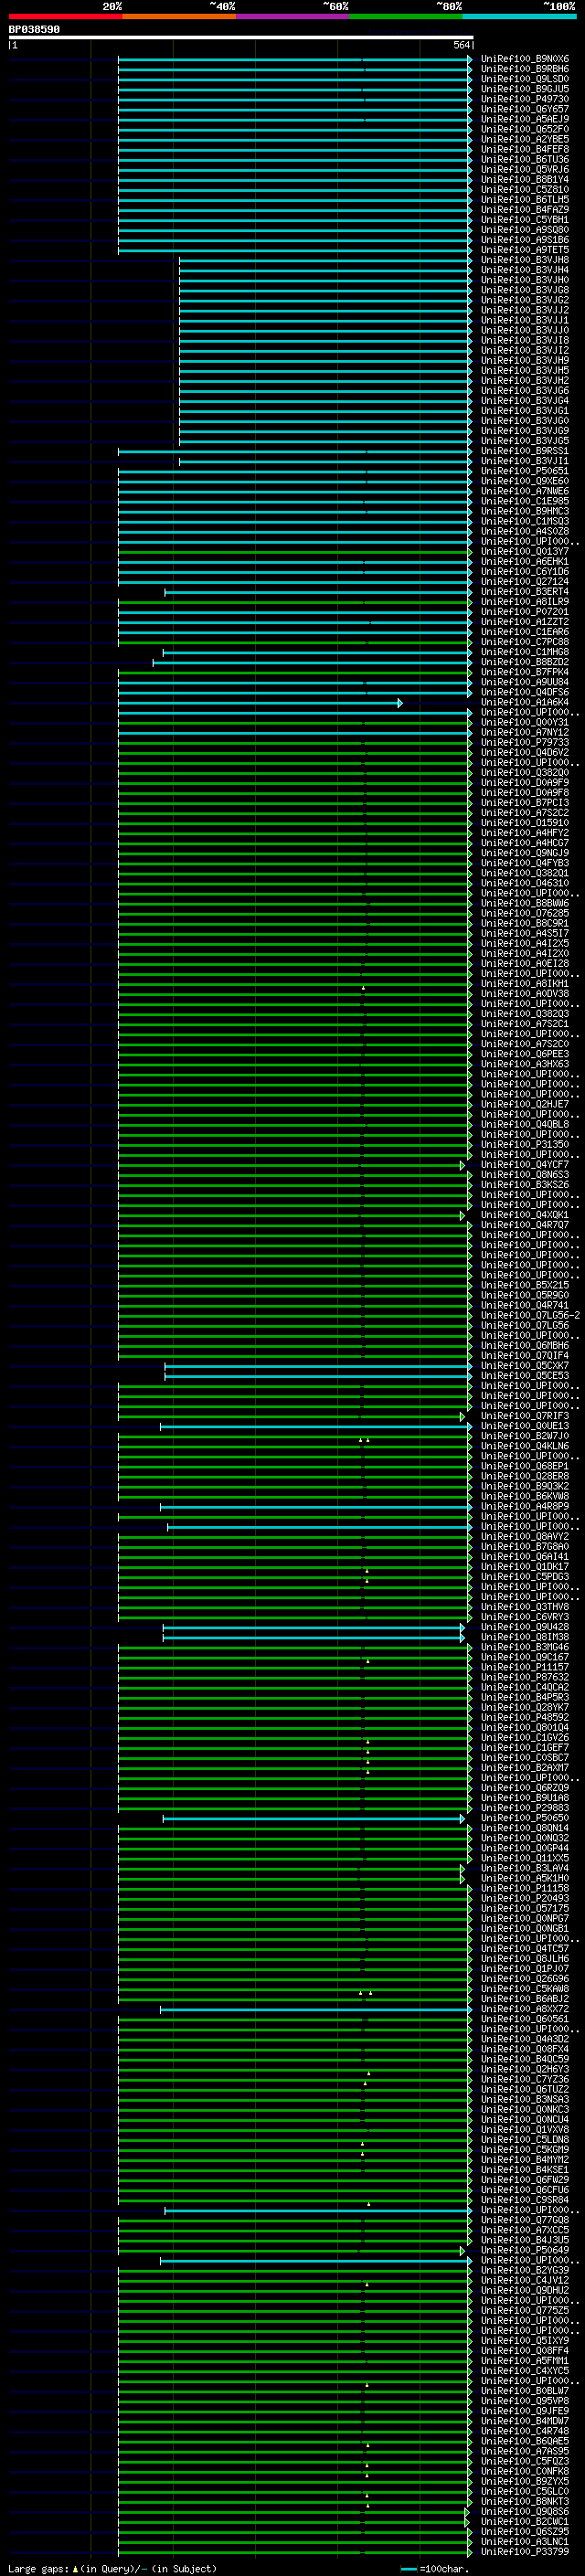Screen dimensions: 585x2576
Task: Select hit UniRef100_A5FMM1
Action: [525, 2360]
